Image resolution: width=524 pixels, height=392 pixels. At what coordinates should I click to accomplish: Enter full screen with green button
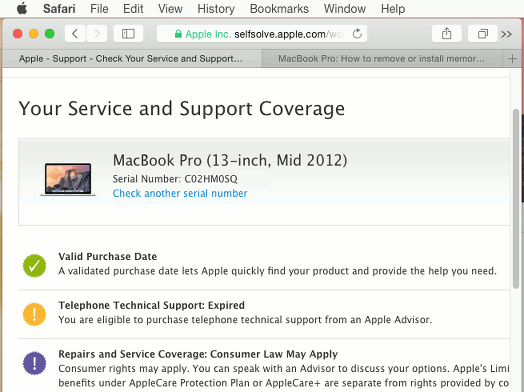pyautogui.click(x=50, y=34)
